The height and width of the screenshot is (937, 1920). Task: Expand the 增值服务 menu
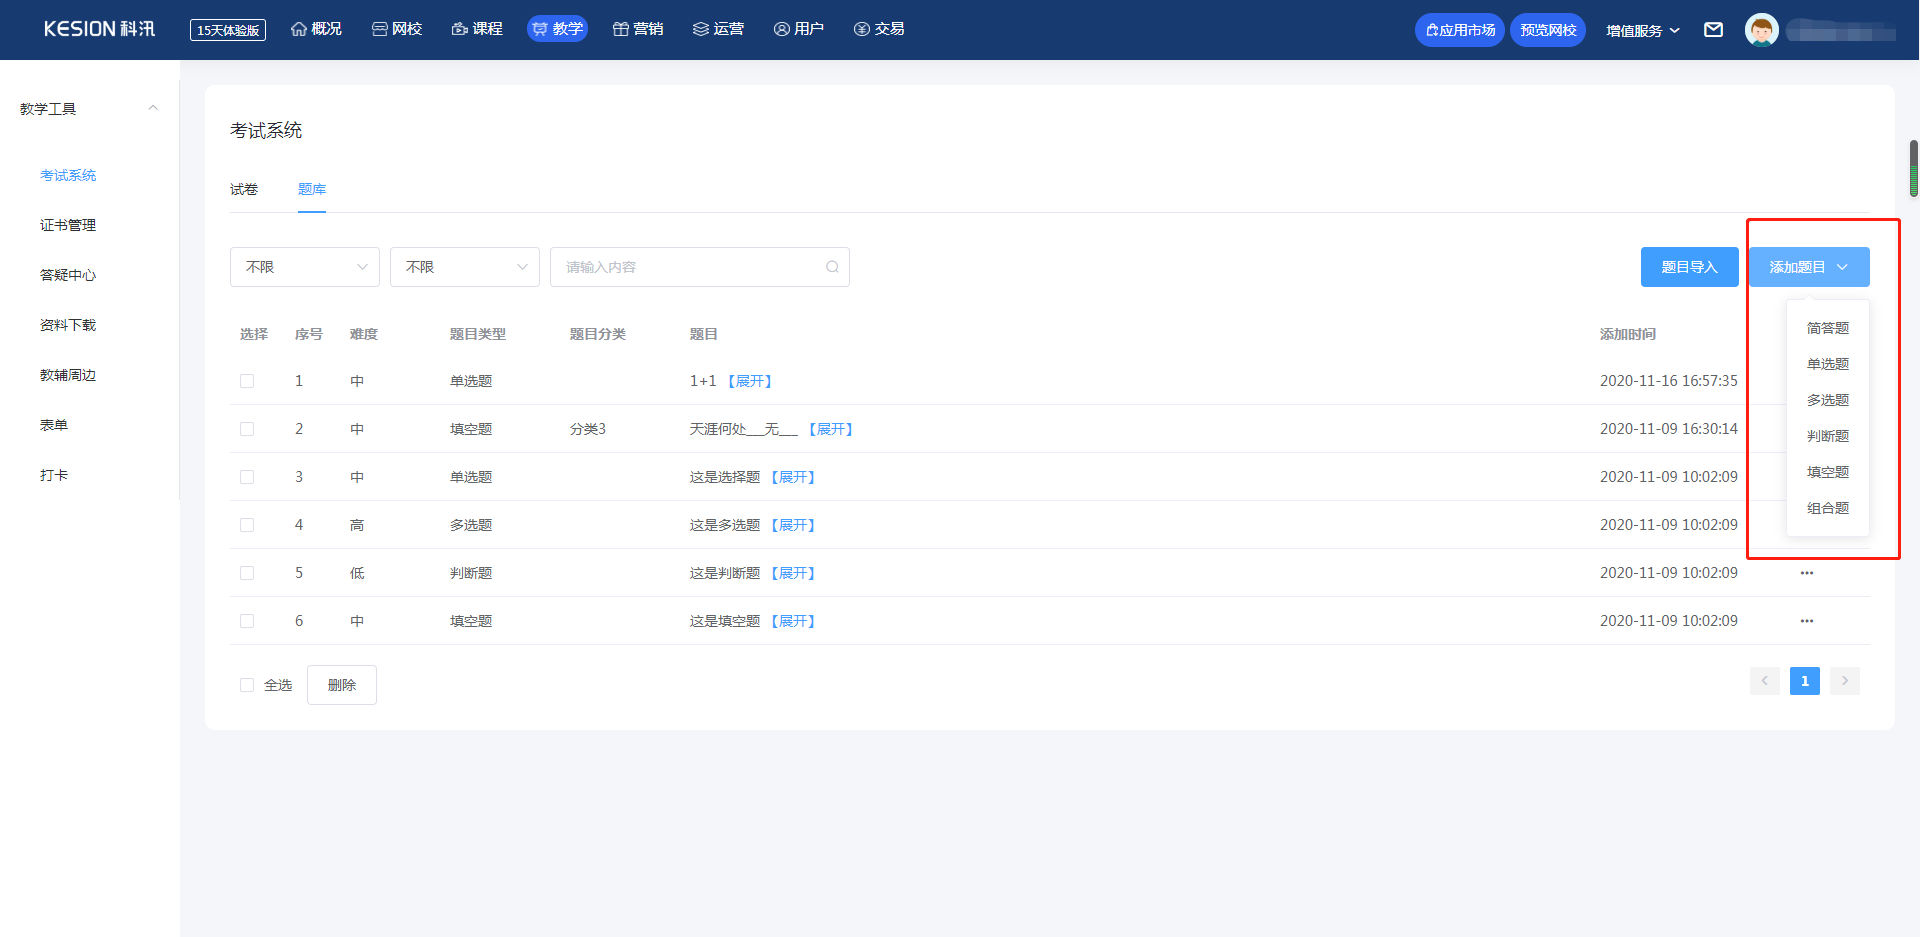pos(1643,30)
